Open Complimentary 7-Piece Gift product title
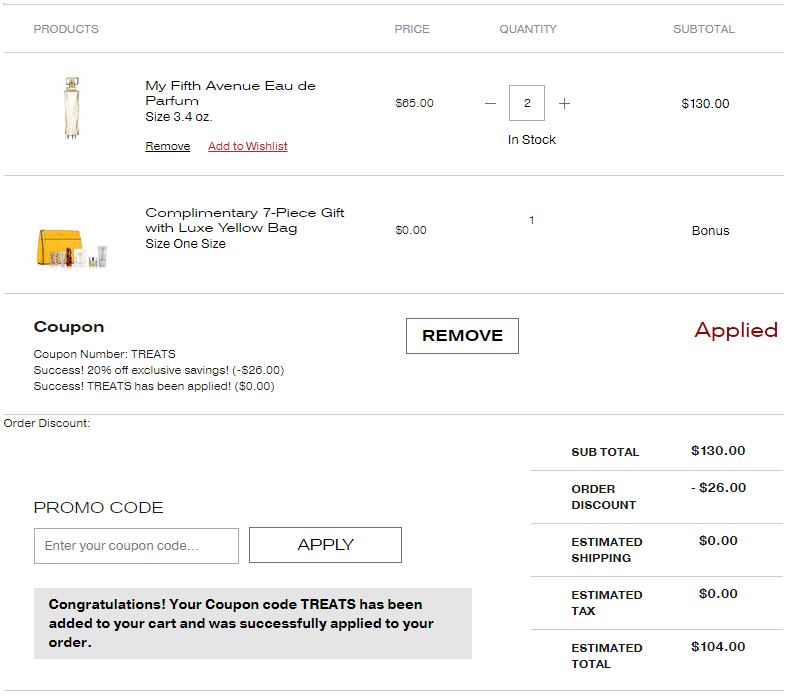791x697 pixels. (x=245, y=220)
